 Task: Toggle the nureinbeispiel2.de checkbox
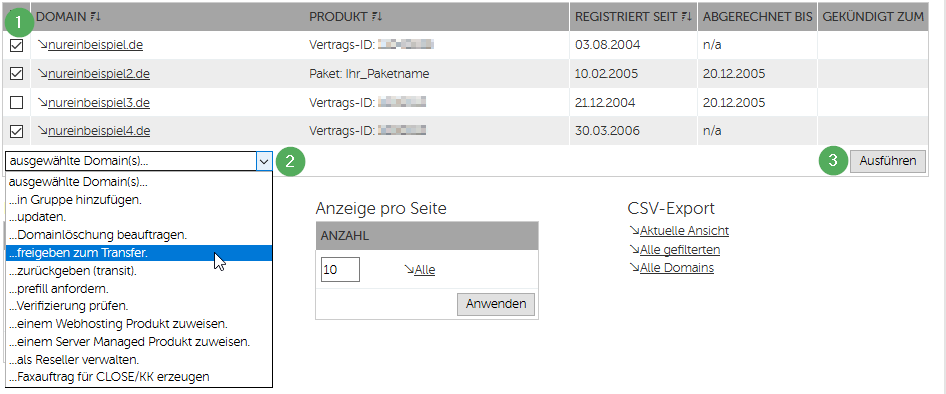[17, 74]
